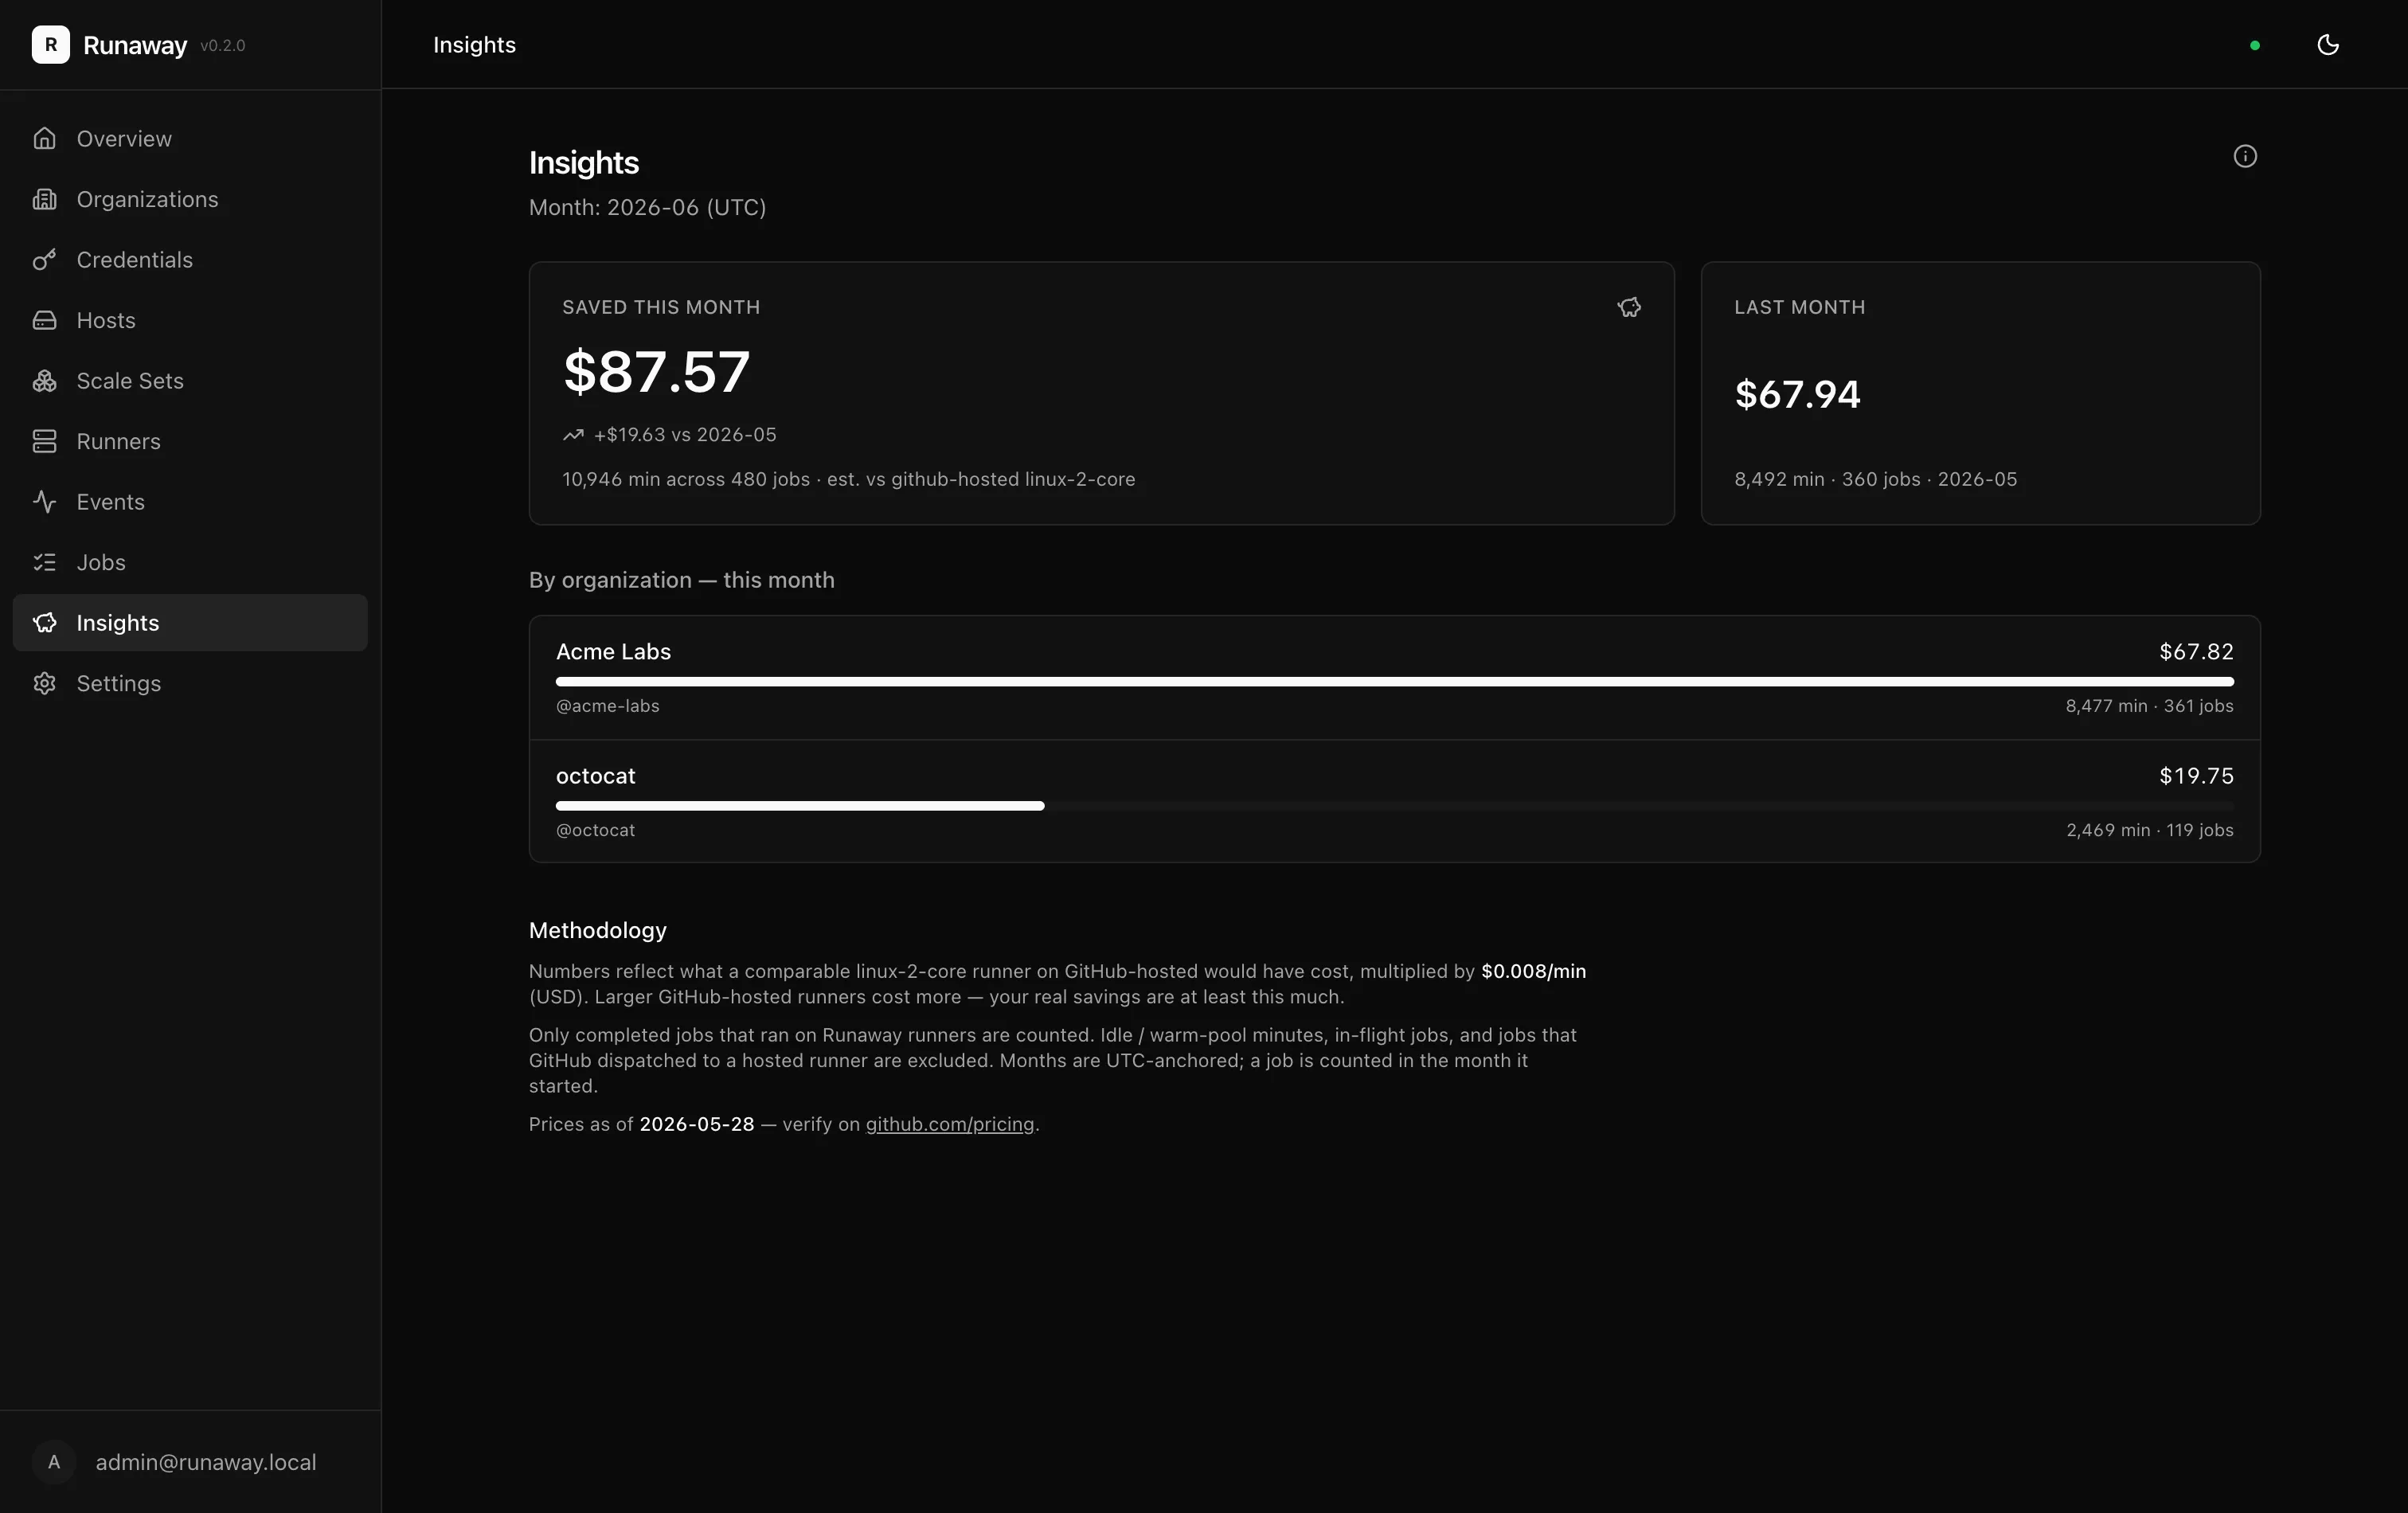This screenshot has width=2408, height=1513.
Task: Select the Insights sidebar item
Action: pos(190,623)
